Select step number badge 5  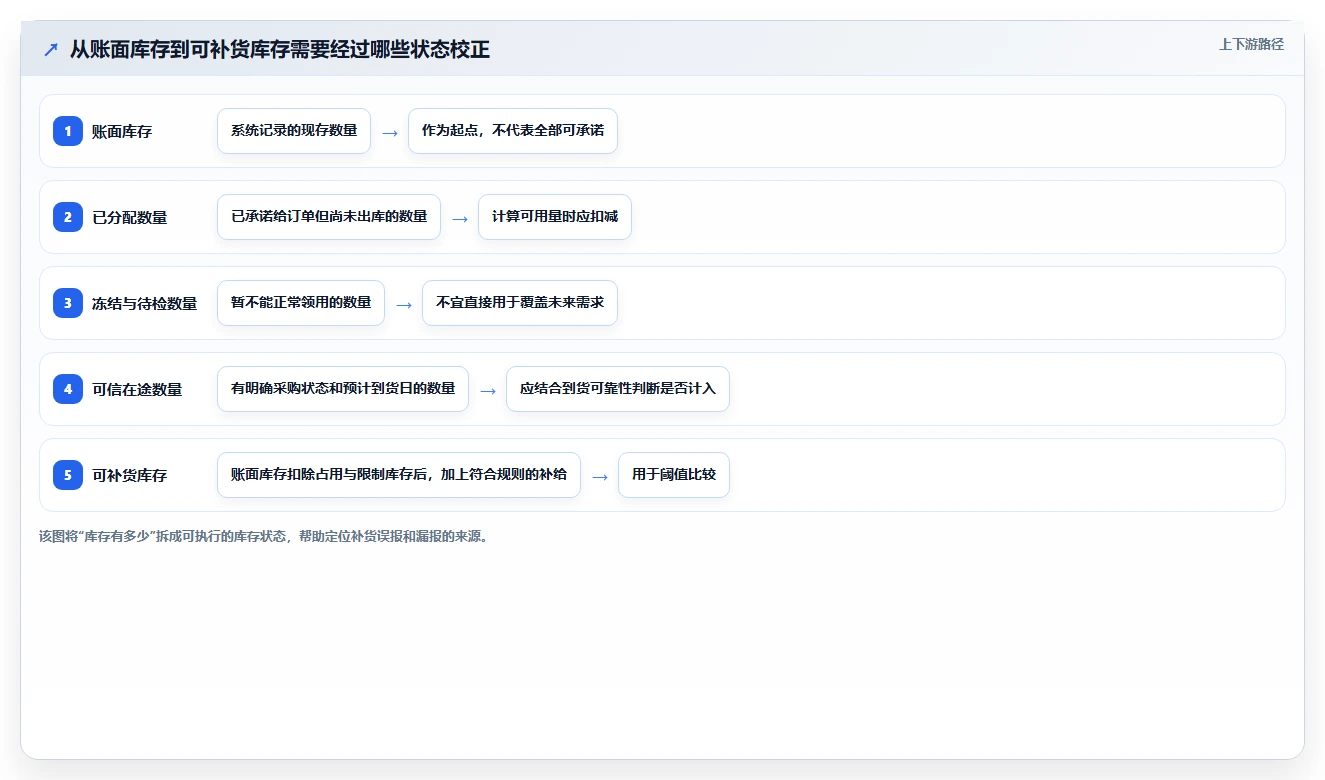[x=68, y=475]
